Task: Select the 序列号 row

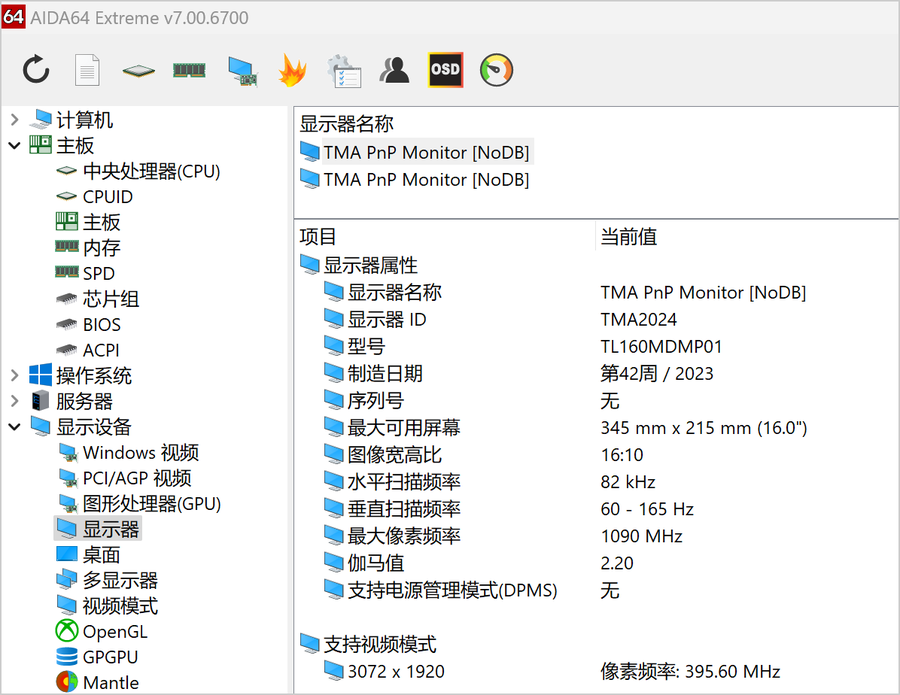Action: click(x=375, y=400)
